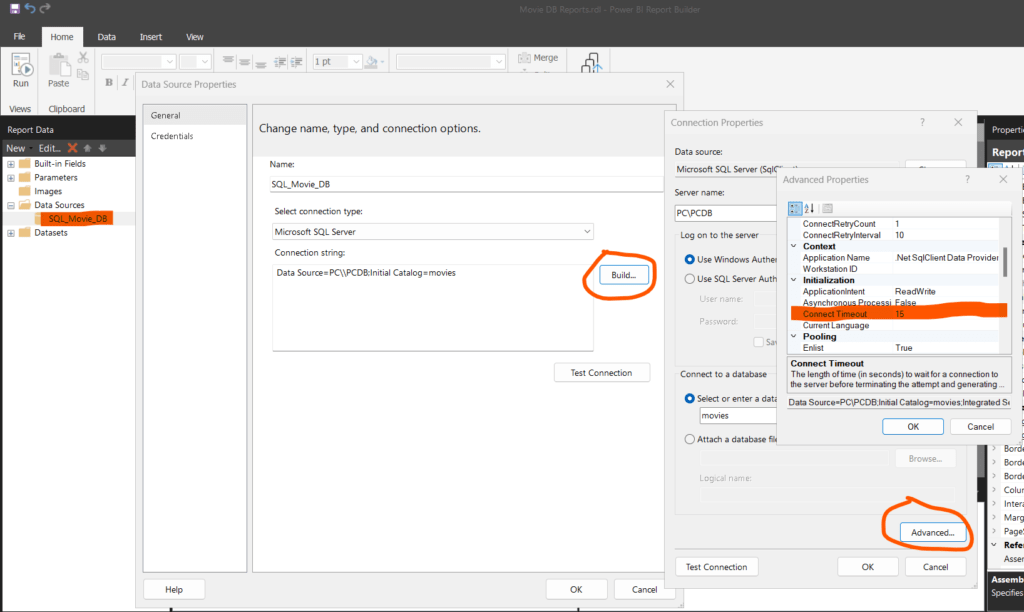This screenshot has width=1024, height=612.
Task: Run the report with the Run icon
Action: pyautogui.click(x=21, y=65)
